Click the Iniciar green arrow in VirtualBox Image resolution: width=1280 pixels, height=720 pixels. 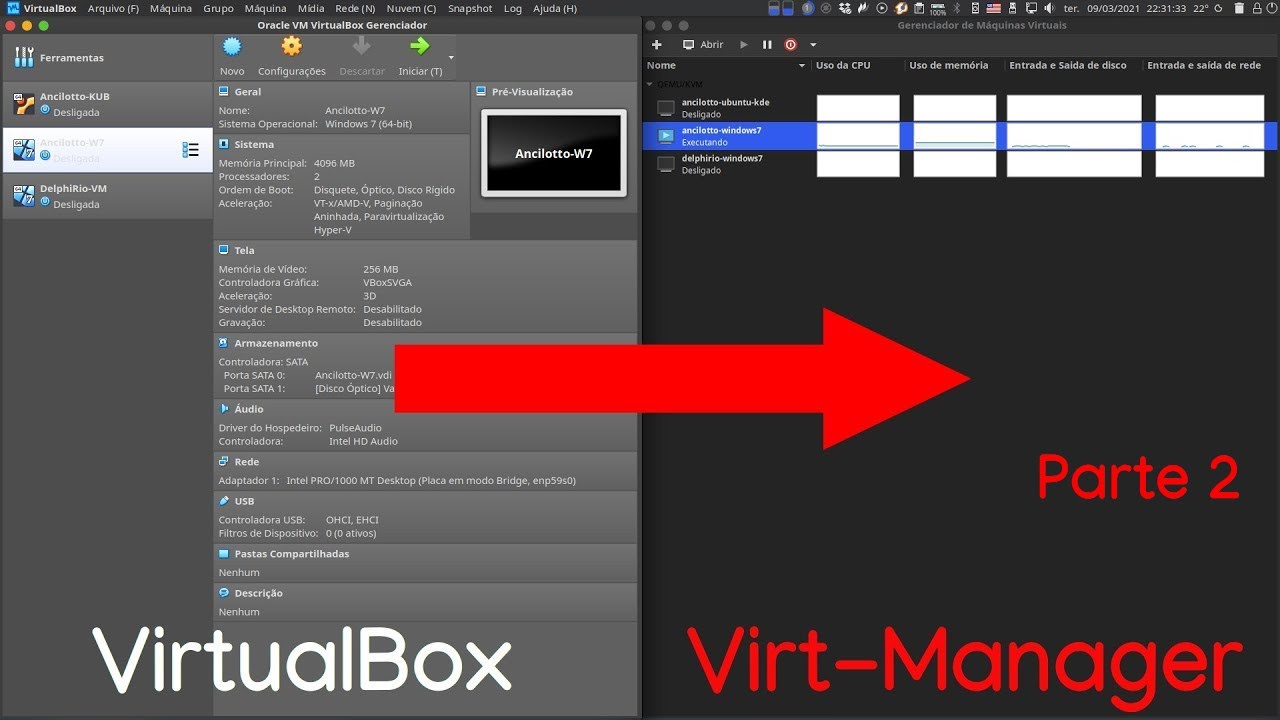click(x=420, y=46)
